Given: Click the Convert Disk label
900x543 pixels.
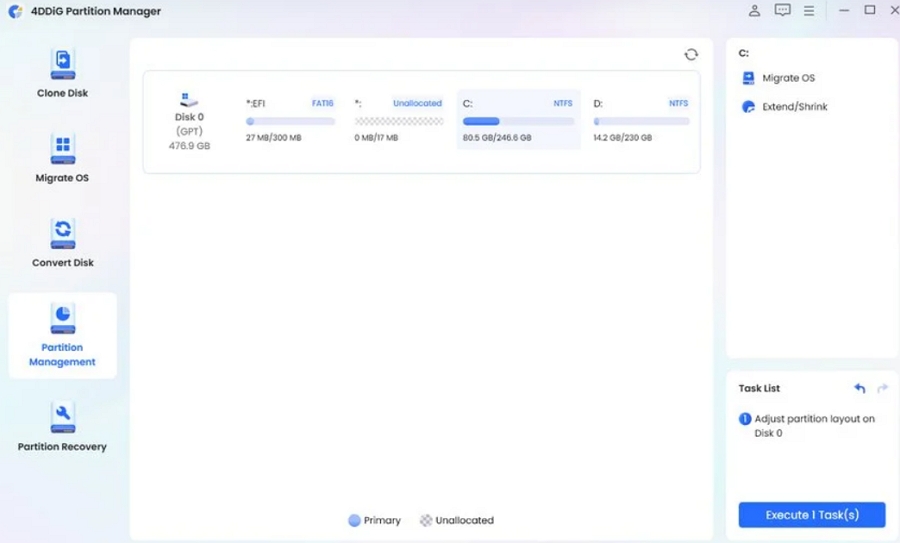Looking at the screenshot, I should coord(63,263).
